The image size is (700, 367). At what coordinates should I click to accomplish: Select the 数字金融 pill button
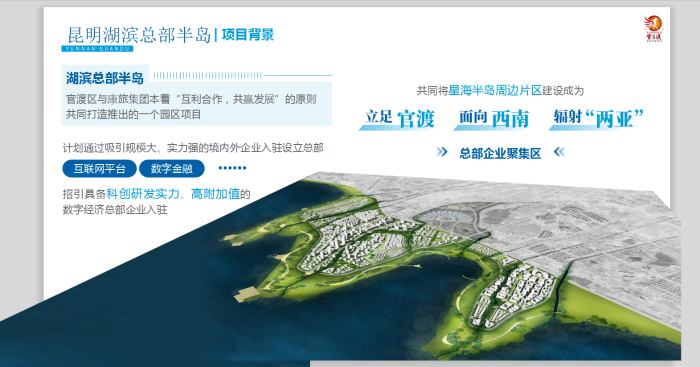171,168
